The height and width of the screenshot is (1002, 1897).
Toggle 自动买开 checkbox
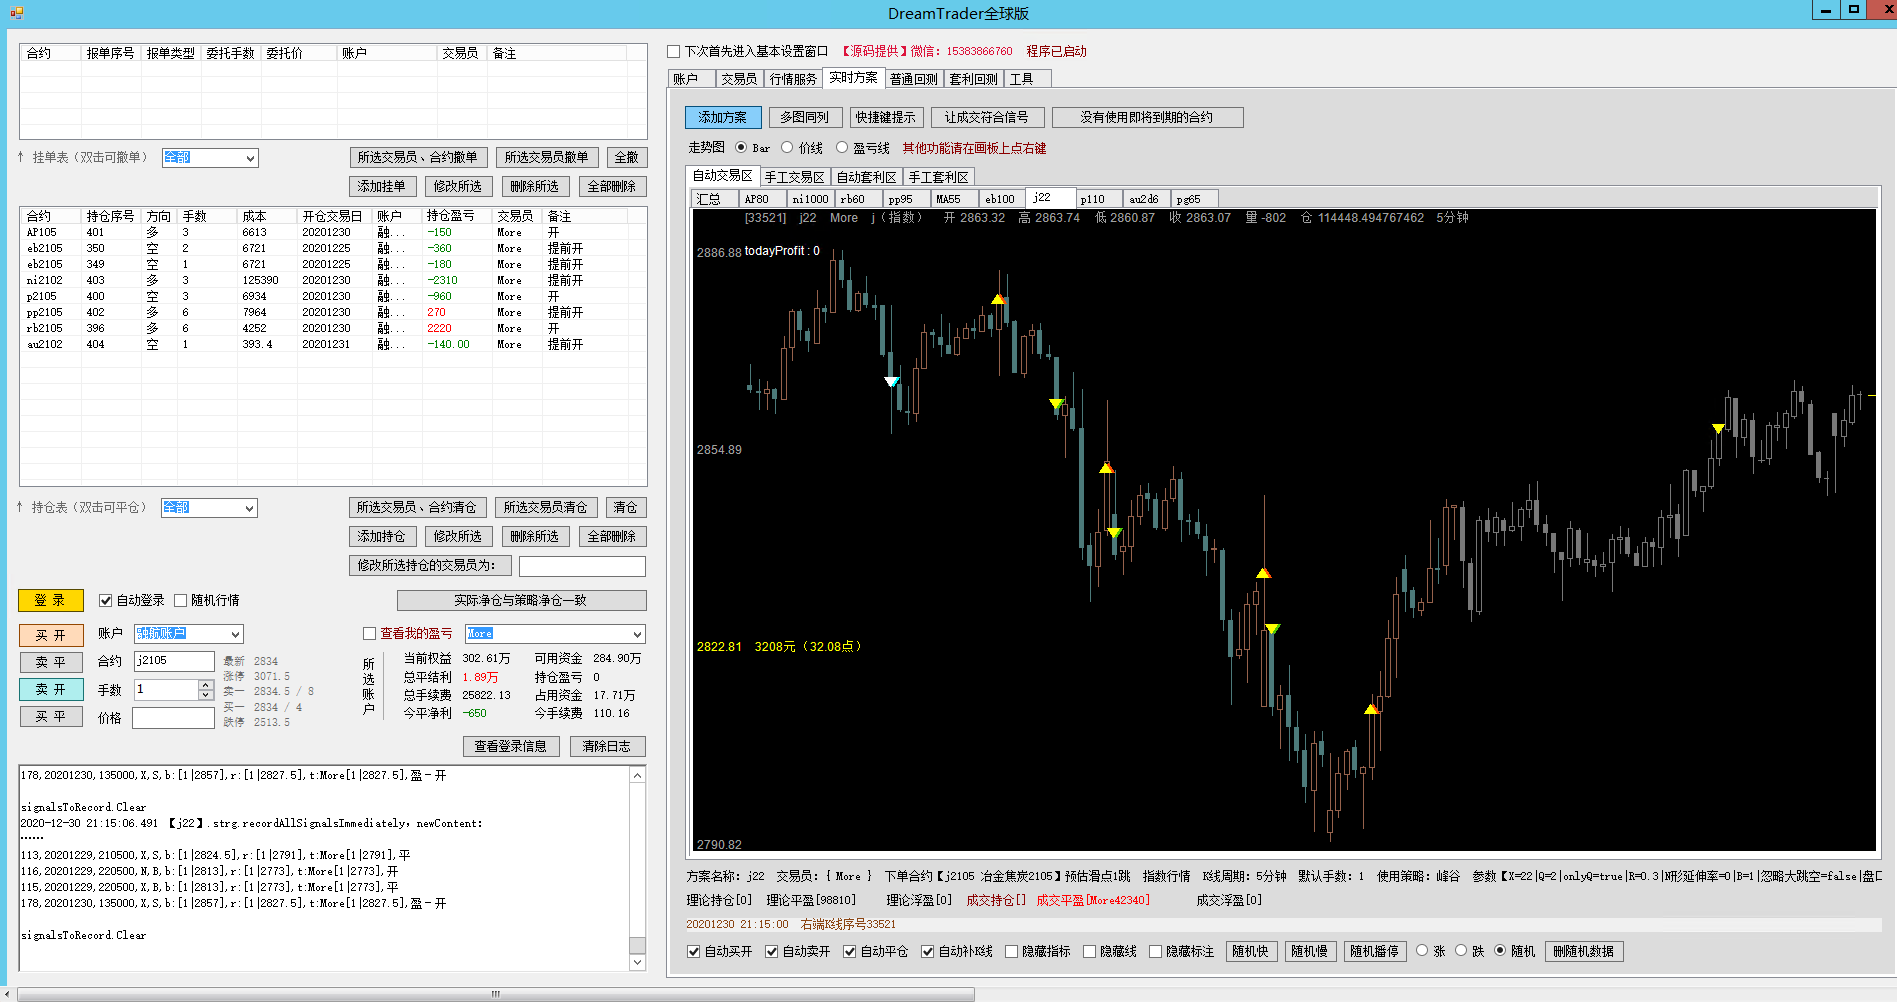[694, 951]
